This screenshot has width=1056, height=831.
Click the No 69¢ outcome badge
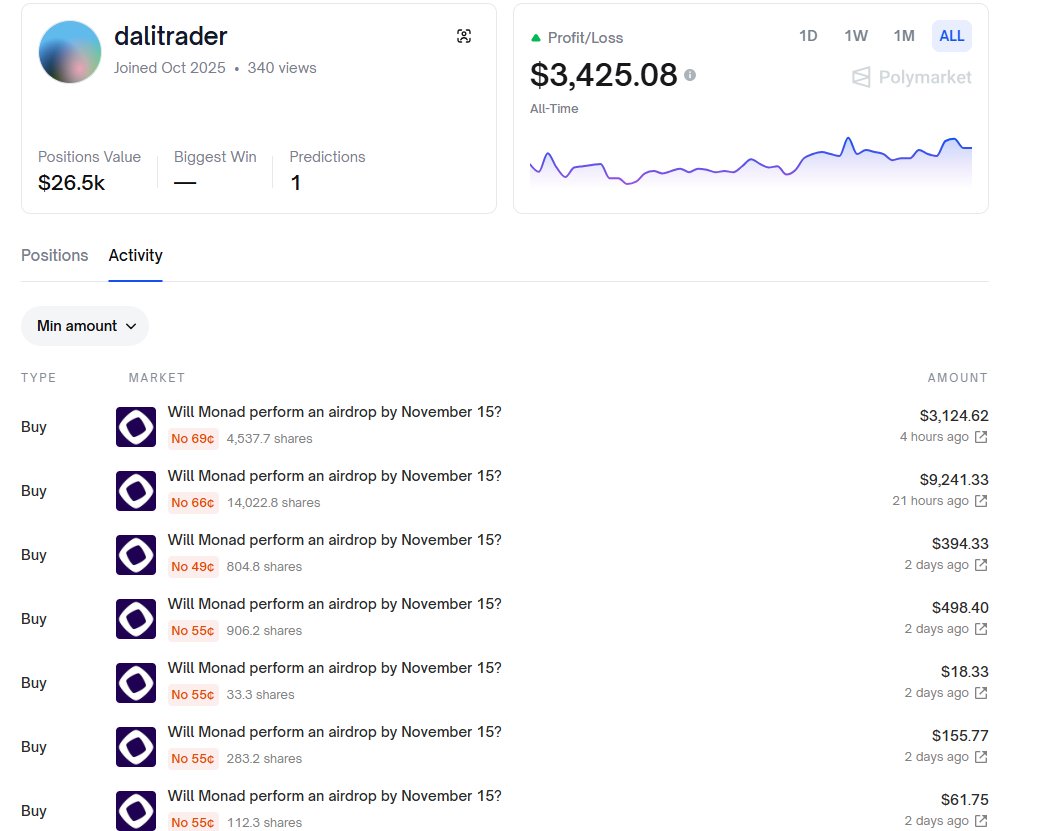pos(193,439)
